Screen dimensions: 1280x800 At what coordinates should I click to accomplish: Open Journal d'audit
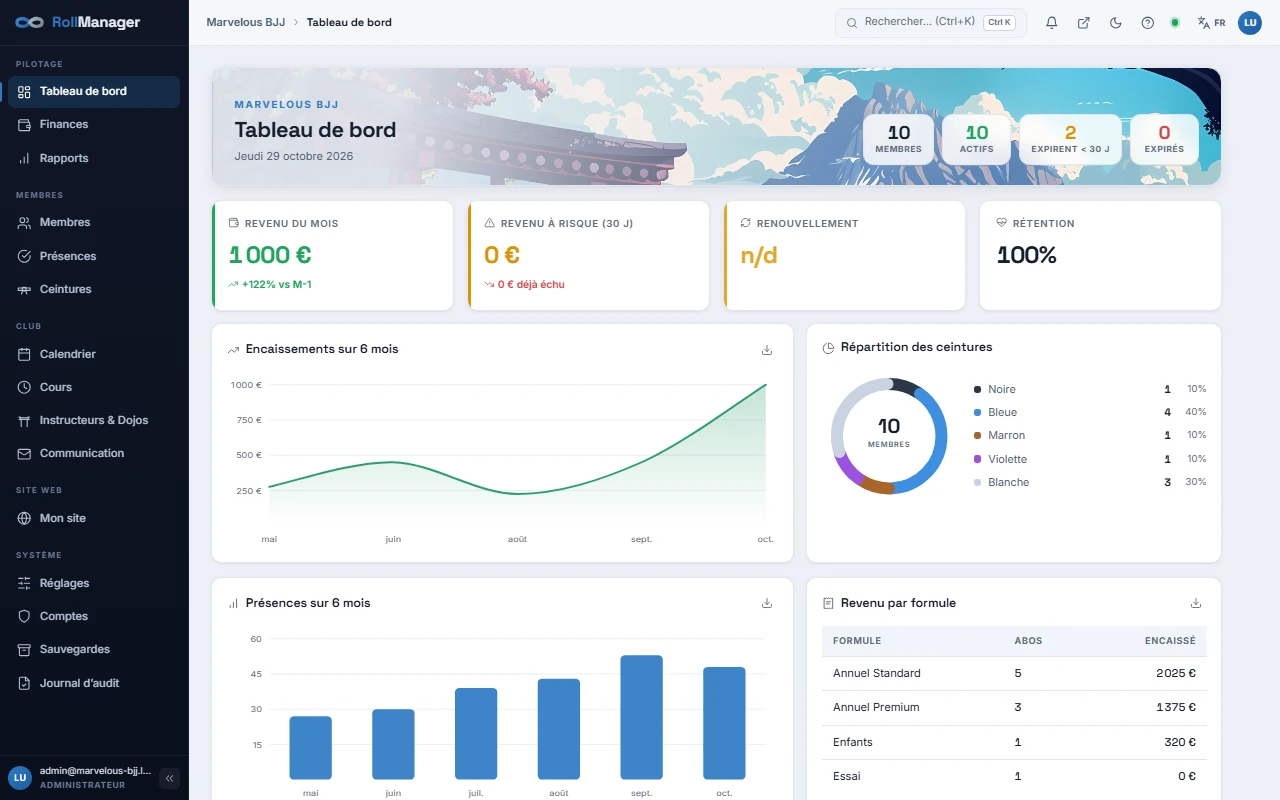(94, 683)
